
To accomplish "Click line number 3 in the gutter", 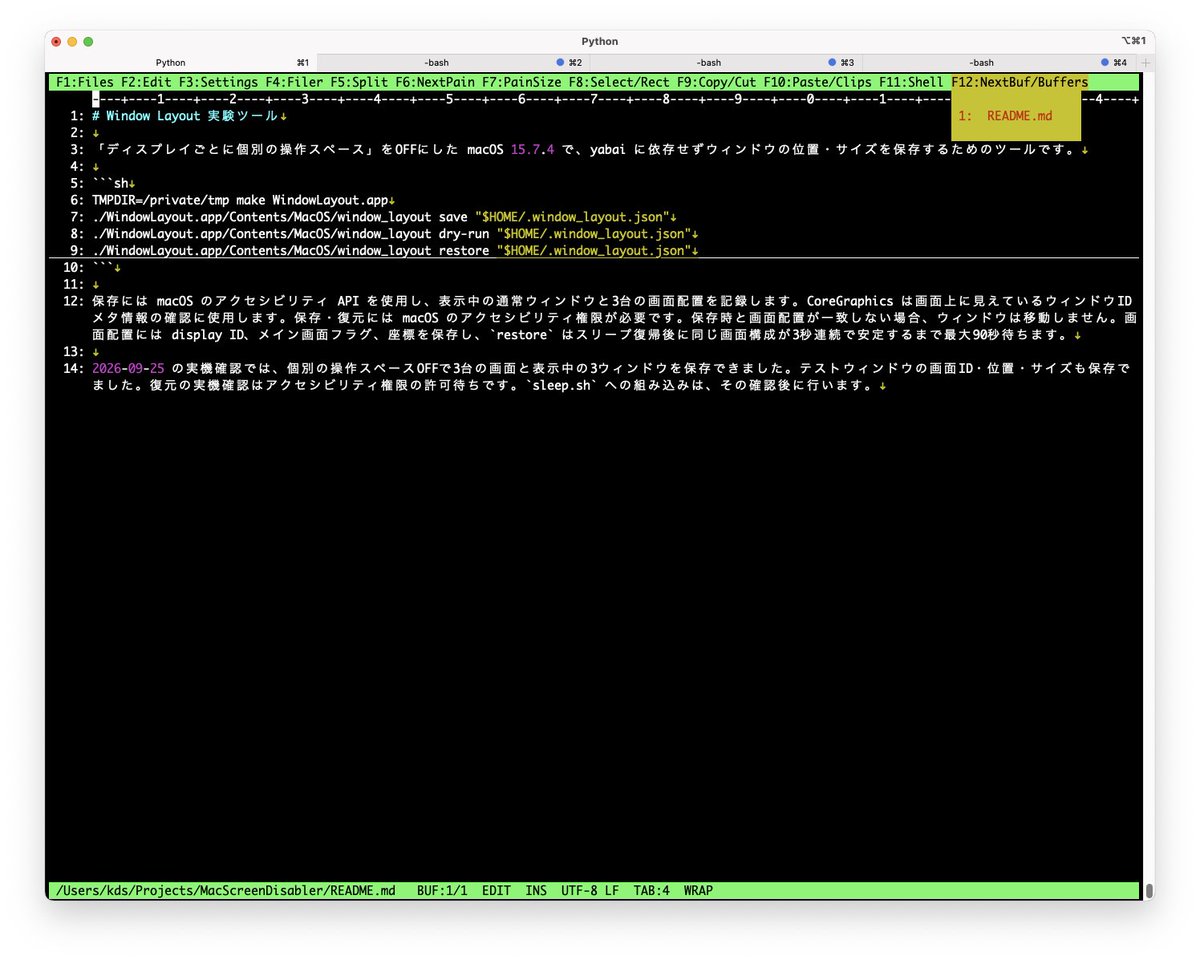I will [75, 150].
